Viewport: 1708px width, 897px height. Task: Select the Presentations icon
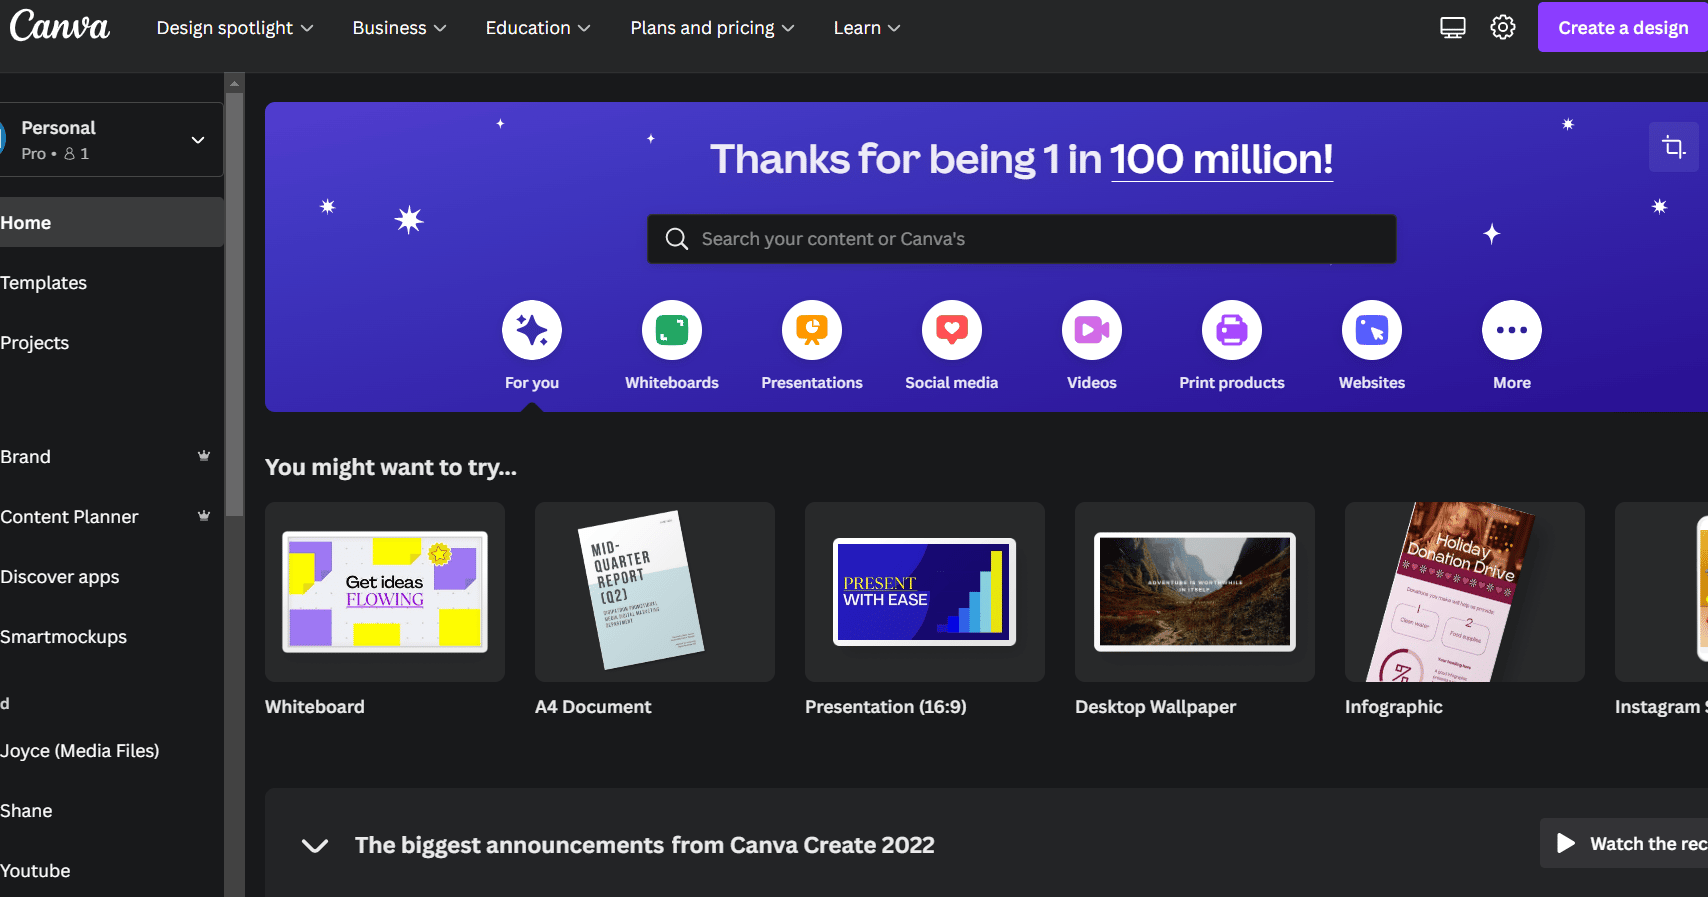(x=812, y=330)
